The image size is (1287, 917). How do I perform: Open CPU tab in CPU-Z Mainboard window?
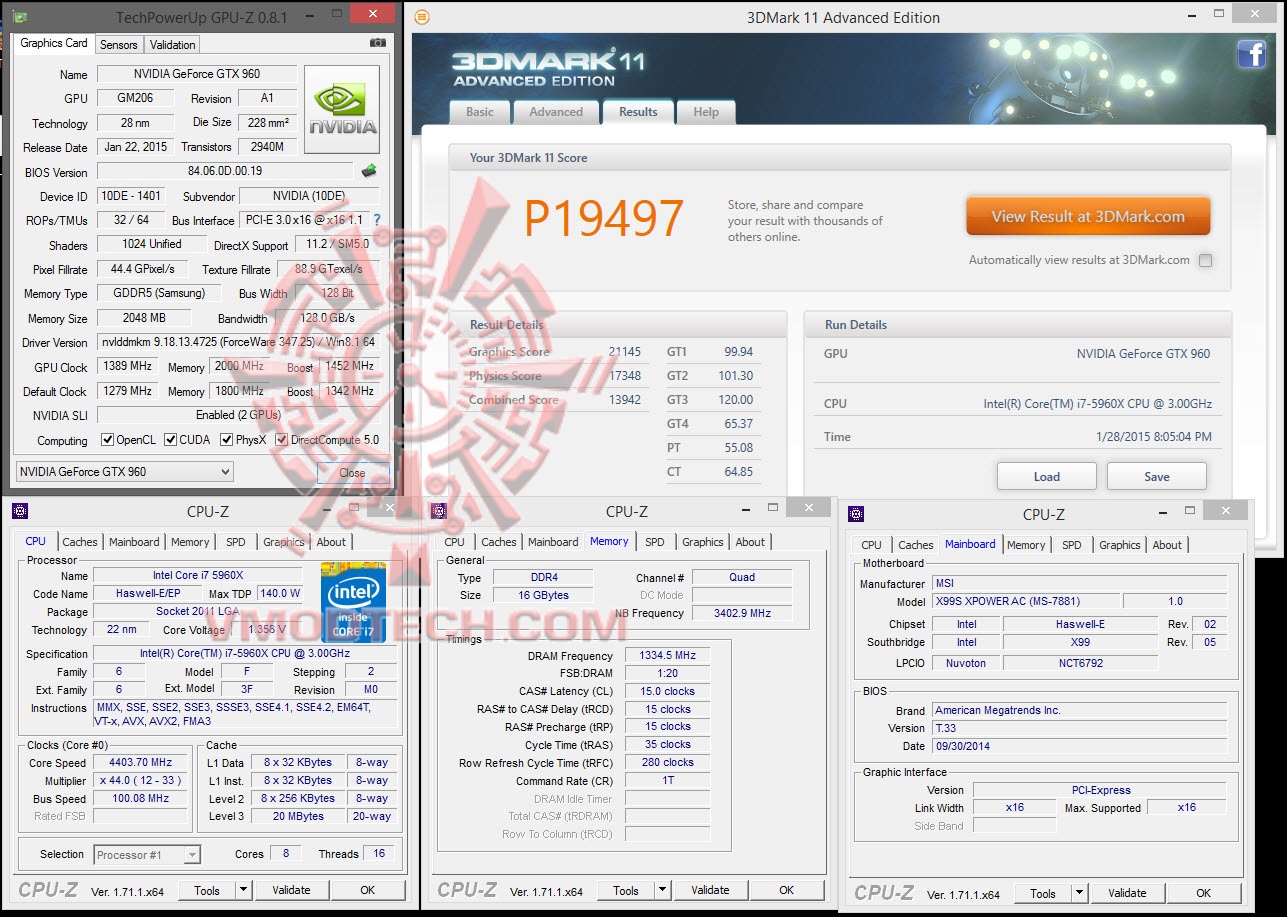872,545
